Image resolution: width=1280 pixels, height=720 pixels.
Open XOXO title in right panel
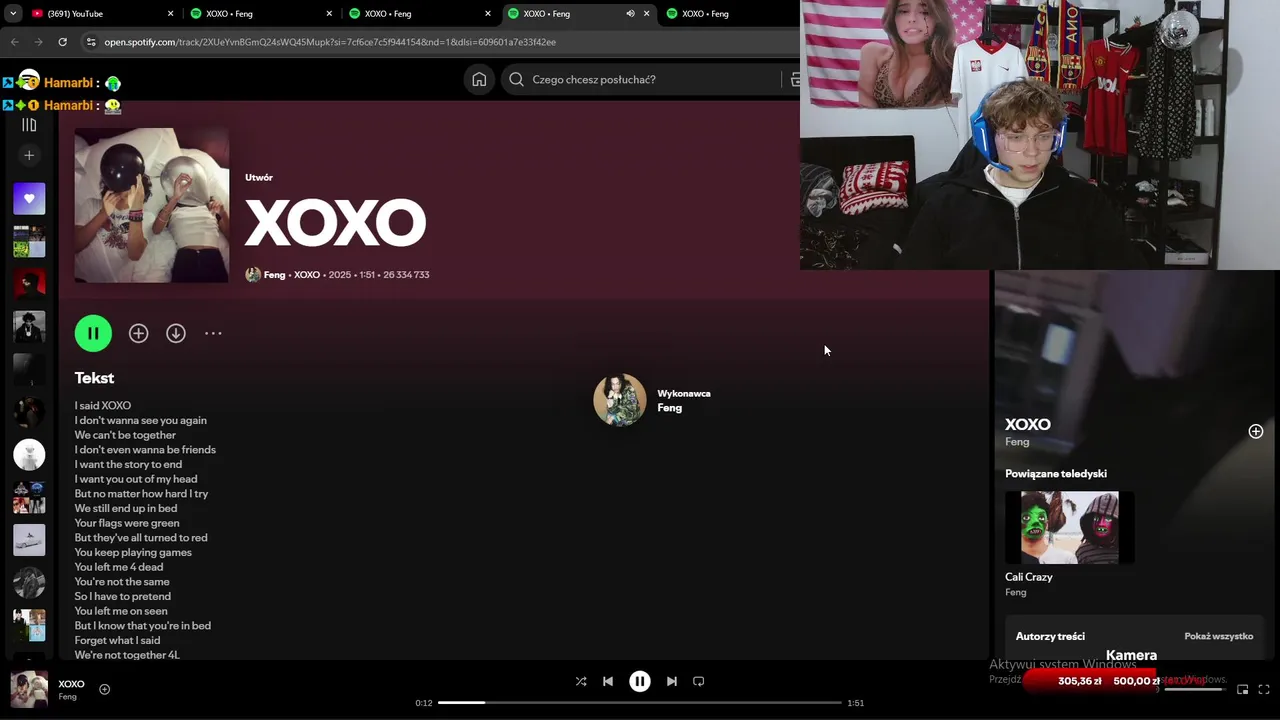click(x=1027, y=425)
